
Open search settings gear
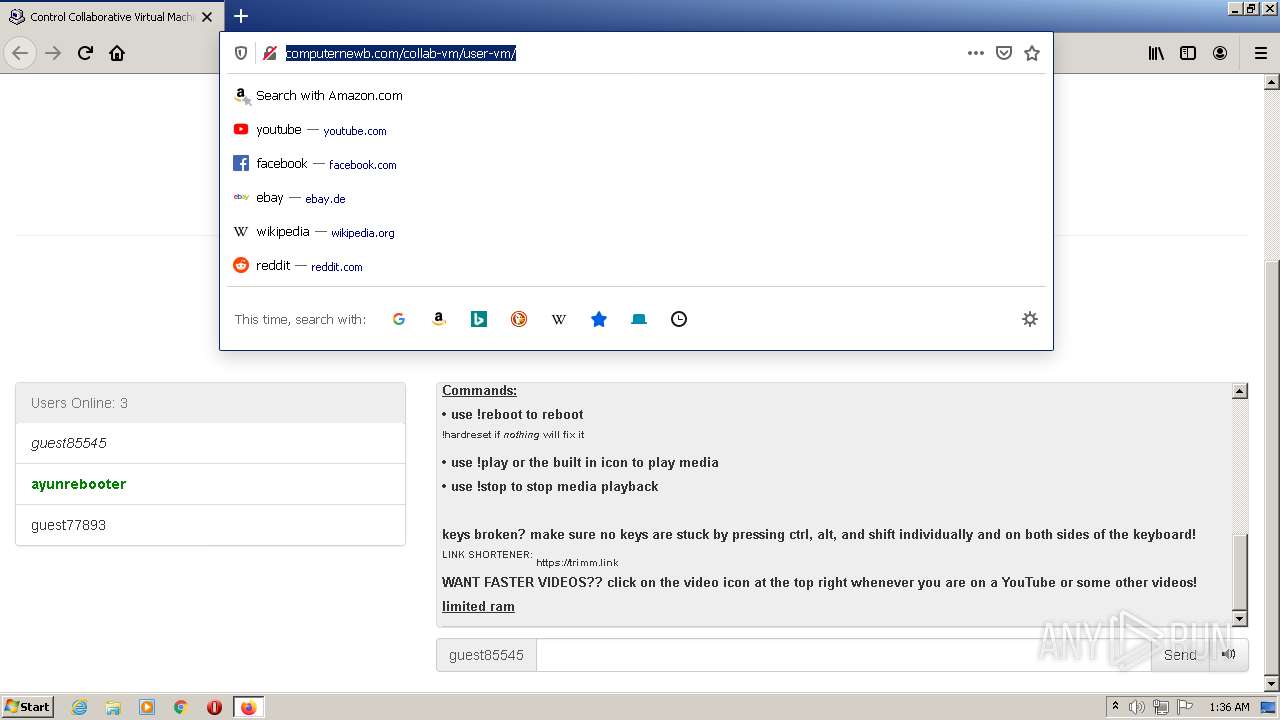[1030, 319]
